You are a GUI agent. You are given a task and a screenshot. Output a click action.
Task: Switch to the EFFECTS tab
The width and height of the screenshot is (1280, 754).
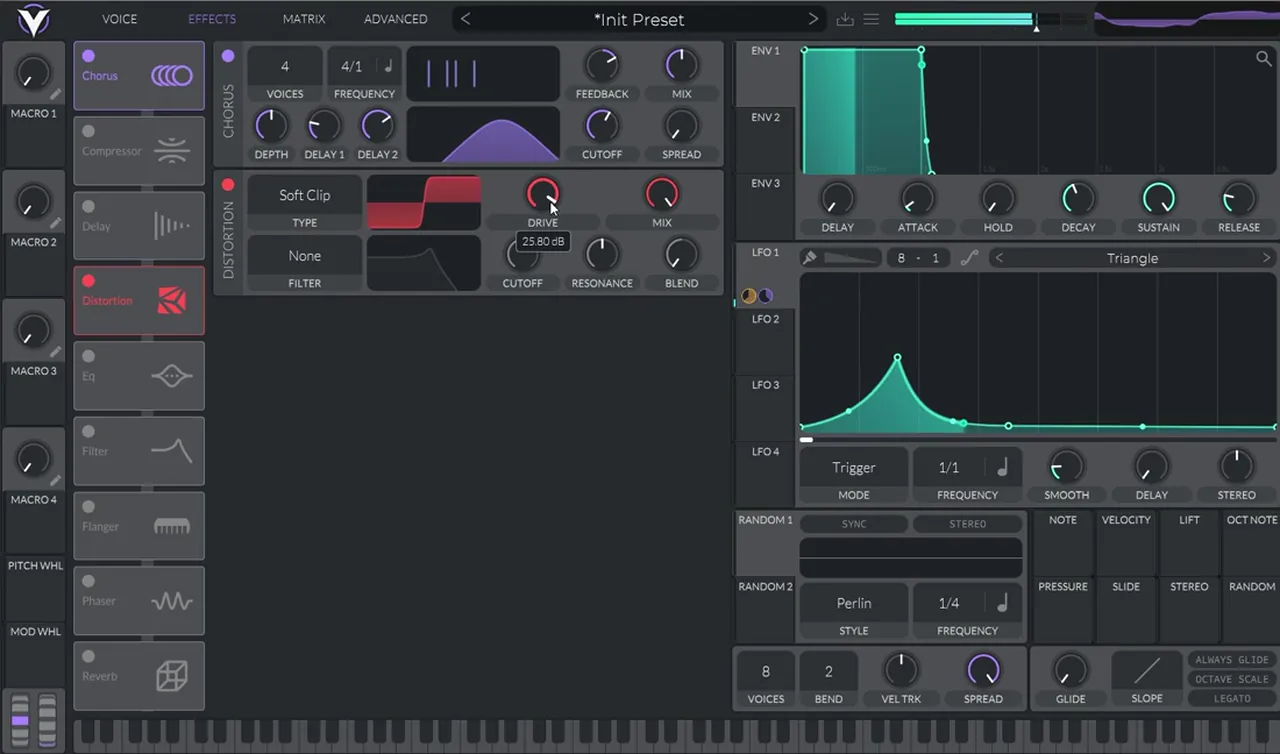tap(212, 19)
